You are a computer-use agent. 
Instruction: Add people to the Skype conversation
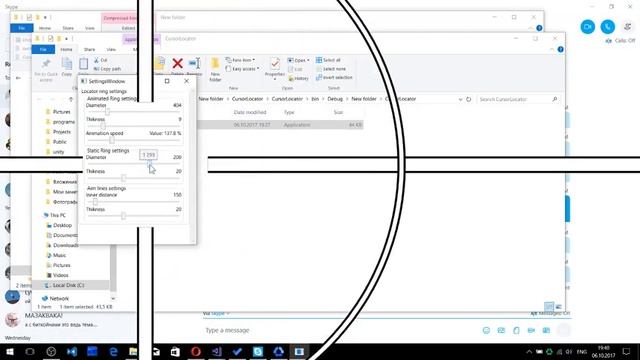pyautogui.click(x=628, y=27)
